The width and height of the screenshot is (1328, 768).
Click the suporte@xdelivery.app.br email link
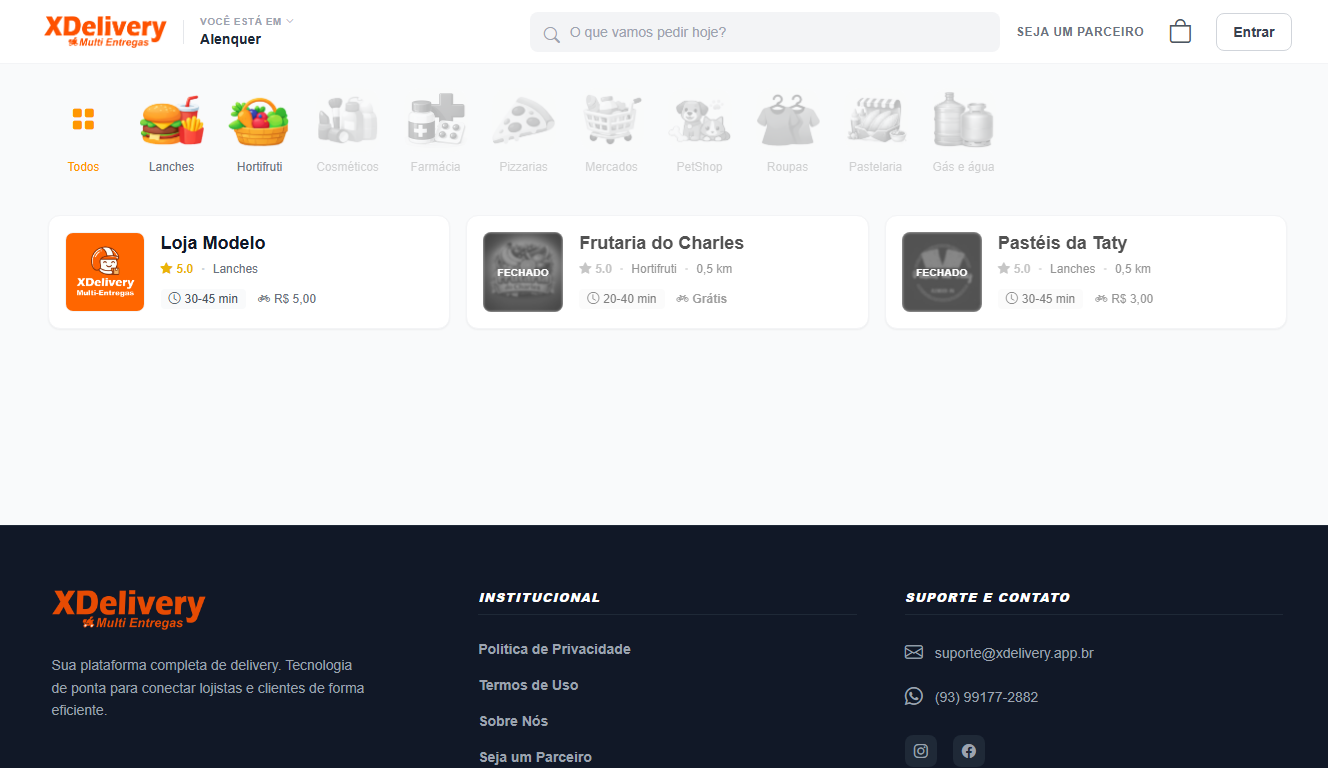point(1013,653)
